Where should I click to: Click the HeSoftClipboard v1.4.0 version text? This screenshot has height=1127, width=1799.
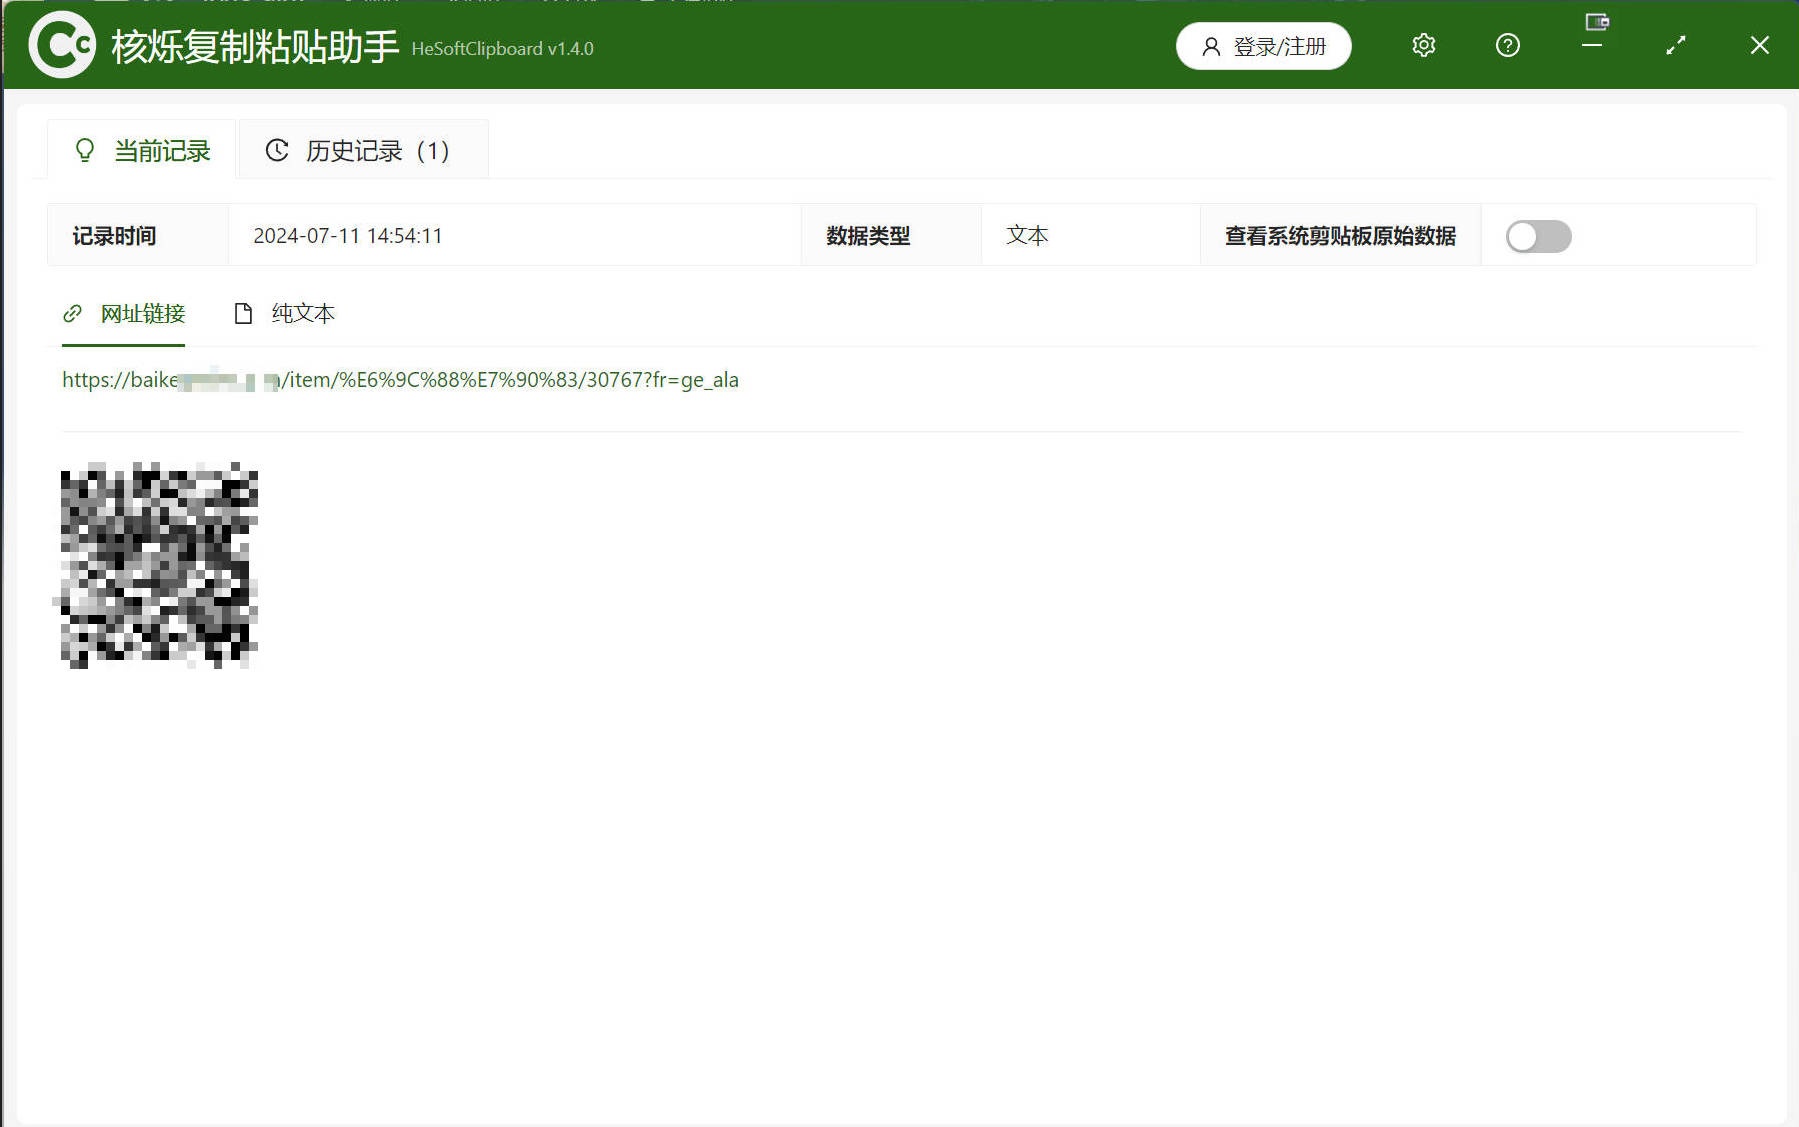point(502,49)
